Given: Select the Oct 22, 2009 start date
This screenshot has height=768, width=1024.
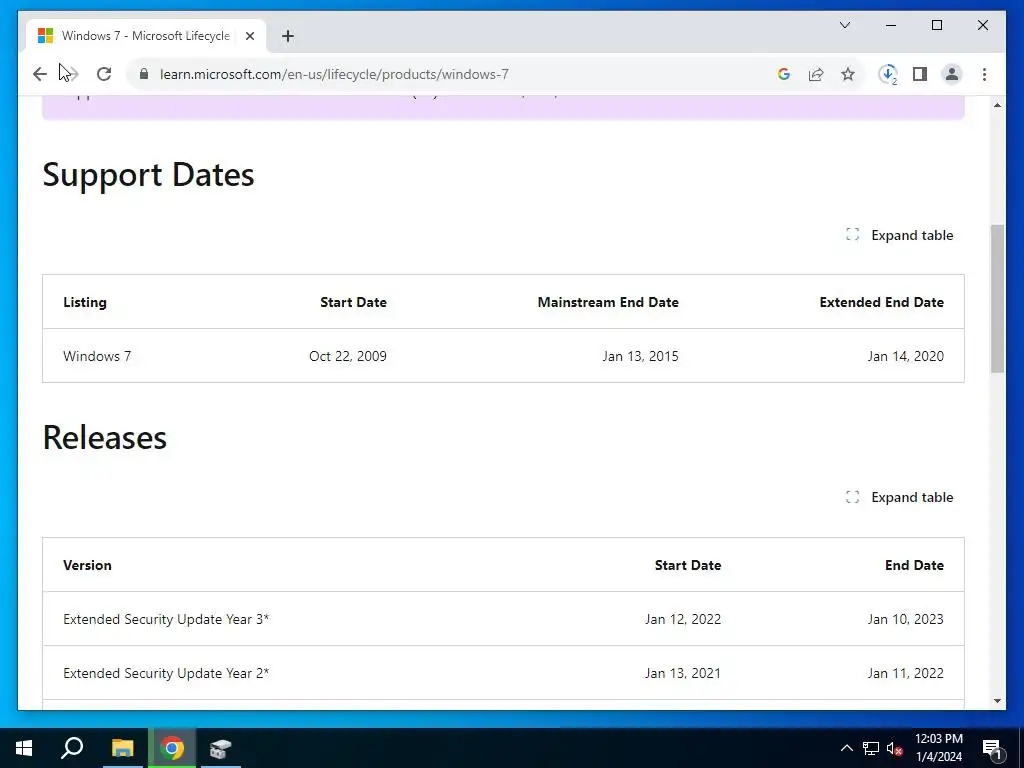Looking at the screenshot, I should [348, 356].
